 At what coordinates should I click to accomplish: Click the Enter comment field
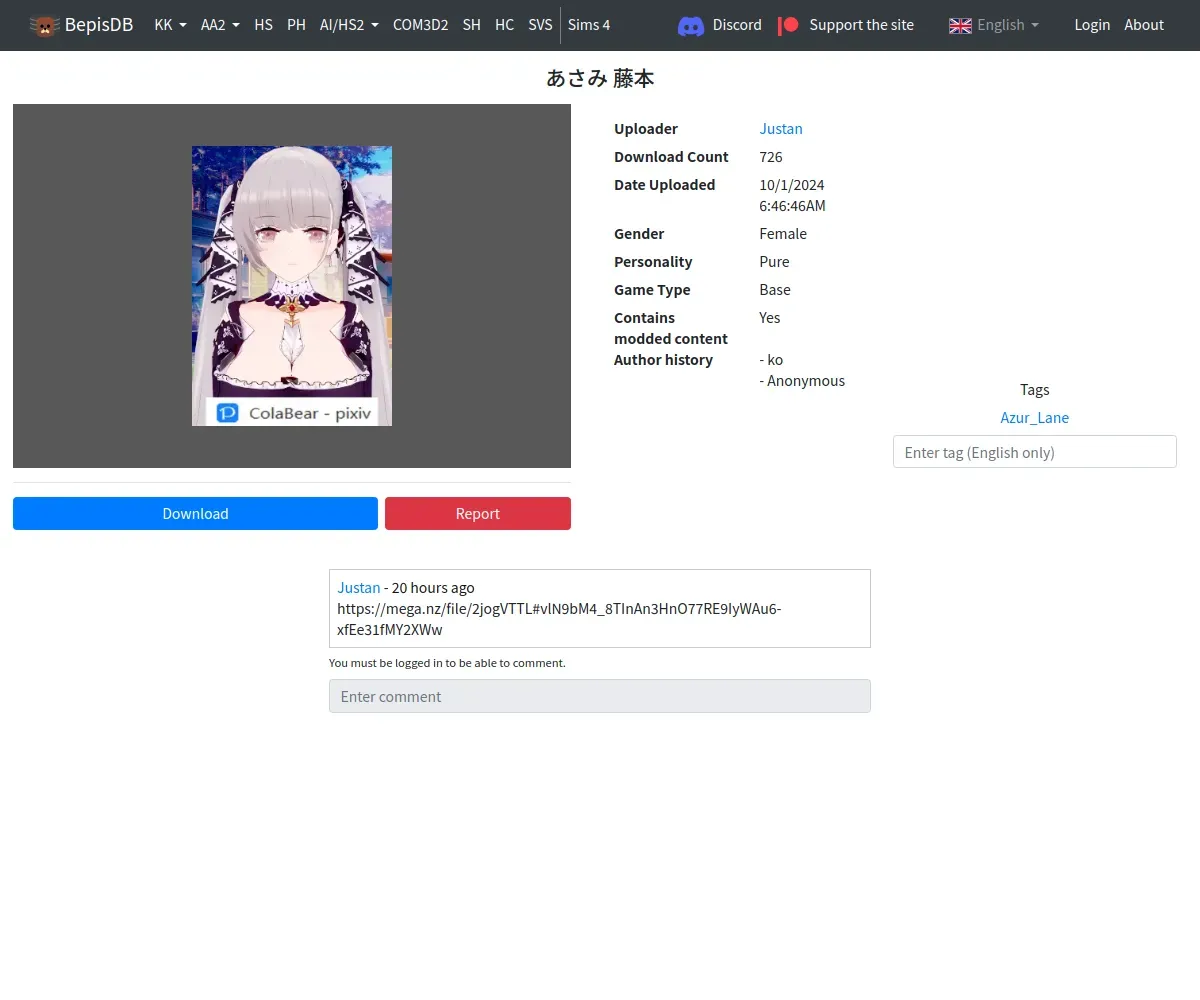pyautogui.click(x=600, y=696)
